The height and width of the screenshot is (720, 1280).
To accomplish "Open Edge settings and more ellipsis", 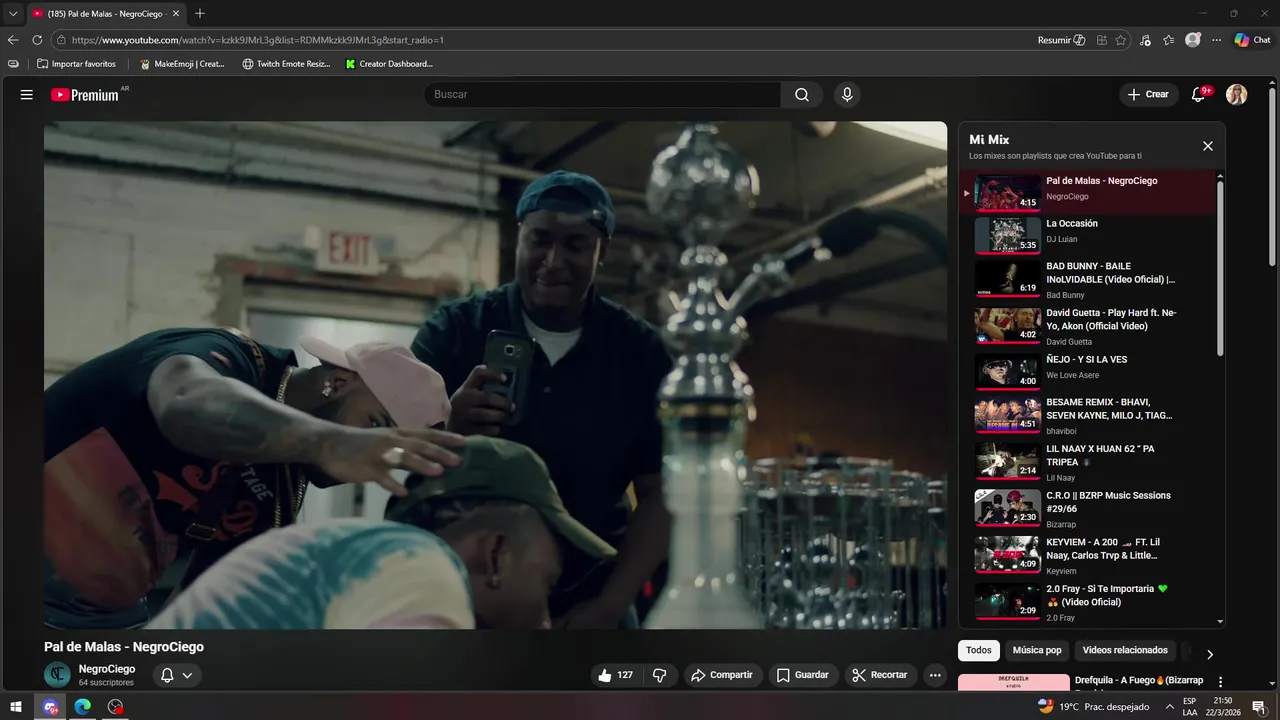I will 1216,40.
